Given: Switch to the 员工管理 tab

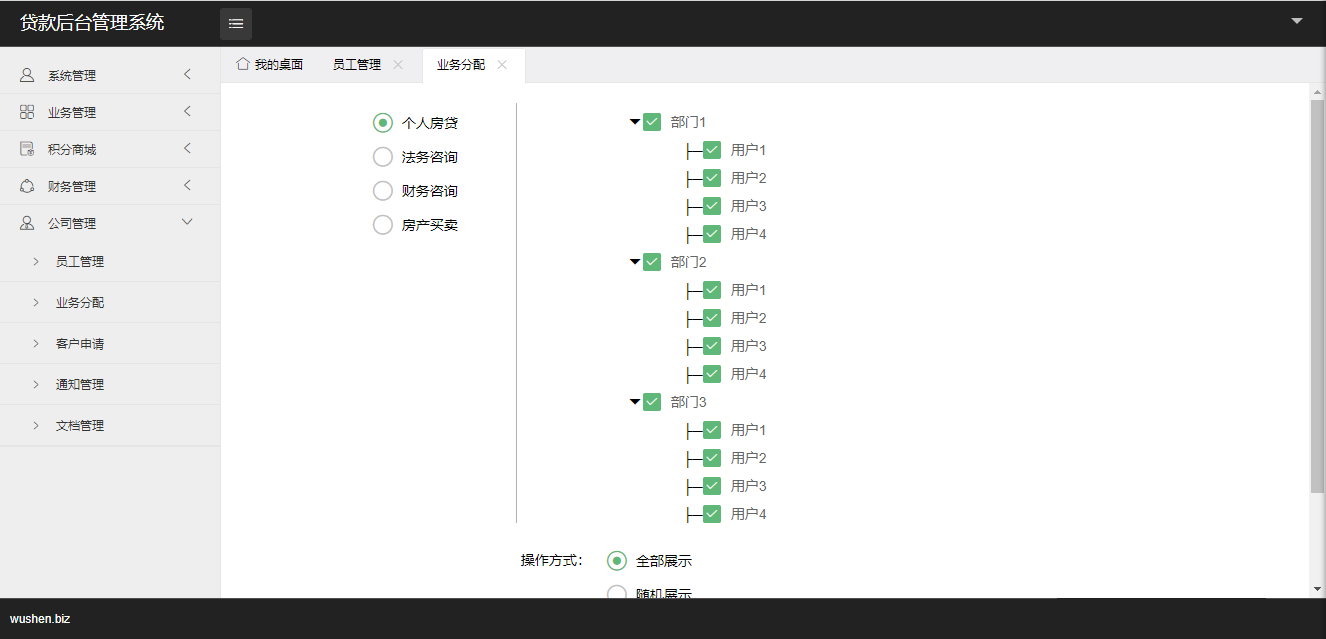Looking at the screenshot, I should [x=357, y=65].
